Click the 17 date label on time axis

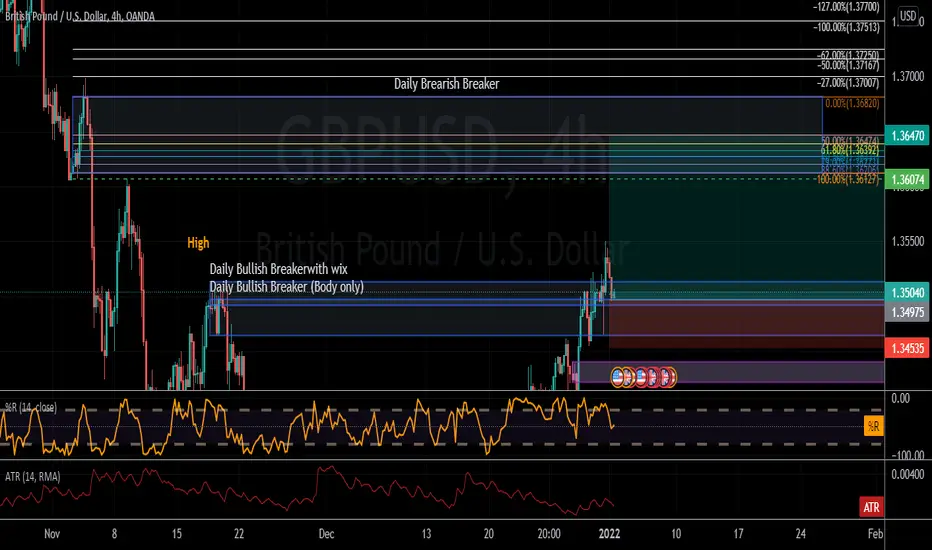point(738,533)
